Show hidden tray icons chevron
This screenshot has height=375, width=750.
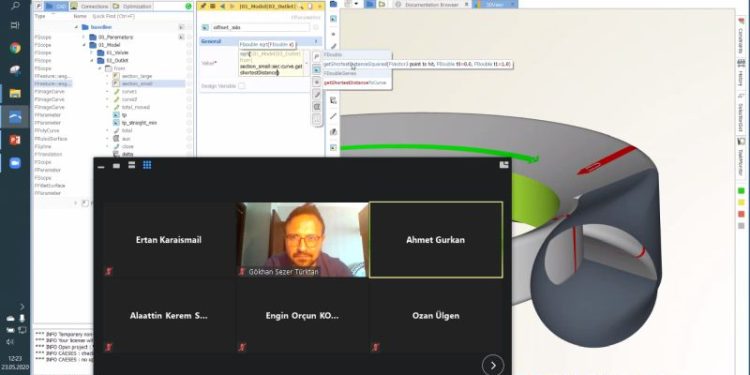point(22,307)
